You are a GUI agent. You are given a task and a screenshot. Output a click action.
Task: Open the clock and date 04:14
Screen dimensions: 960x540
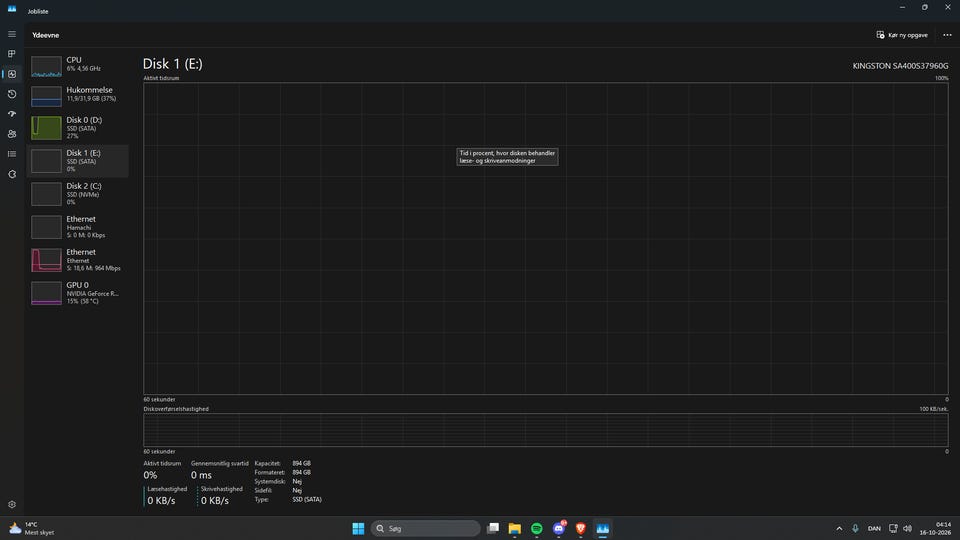point(936,528)
